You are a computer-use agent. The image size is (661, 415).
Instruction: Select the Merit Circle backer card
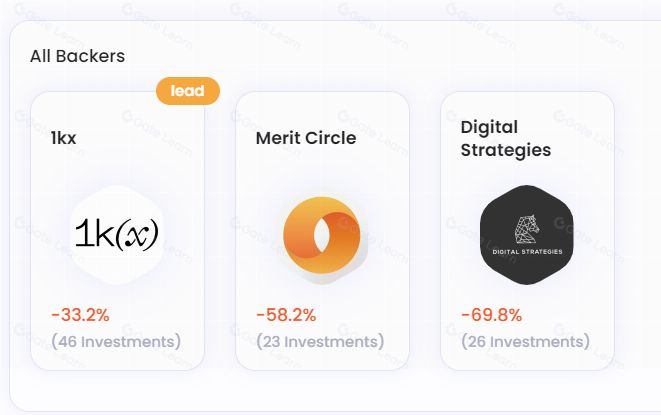pyautogui.click(x=322, y=231)
